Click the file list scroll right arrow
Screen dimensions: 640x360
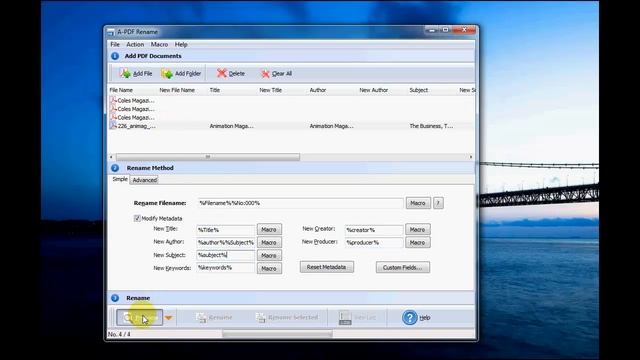coord(471,157)
